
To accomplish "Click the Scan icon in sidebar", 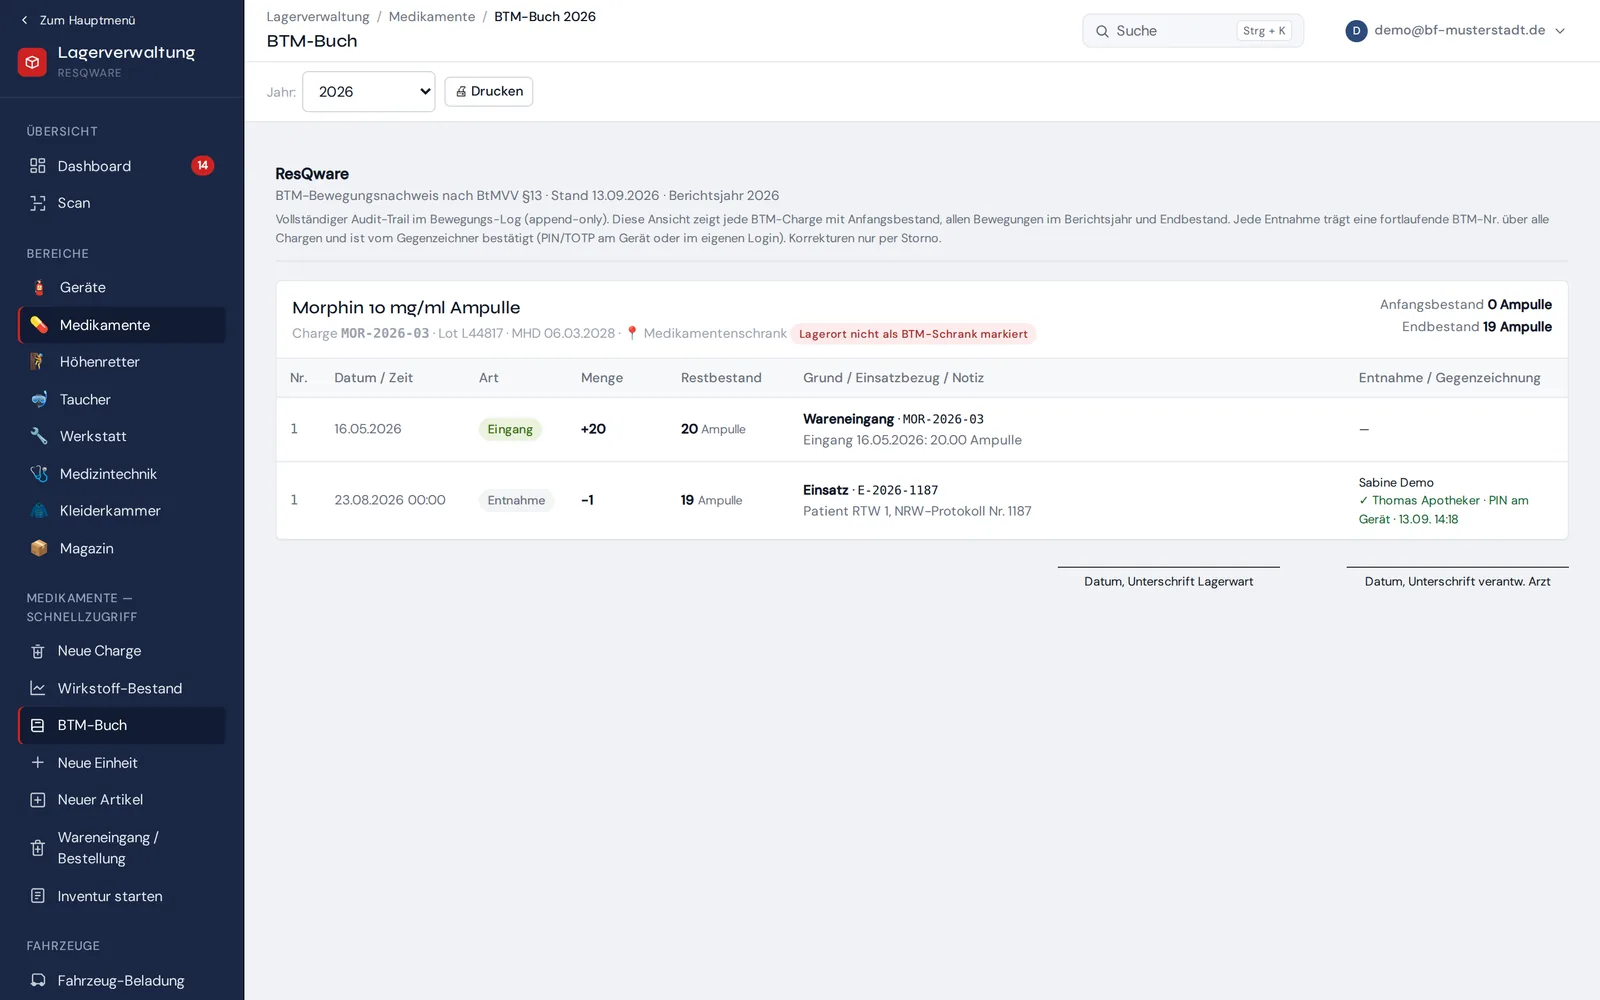I will tap(38, 203).
